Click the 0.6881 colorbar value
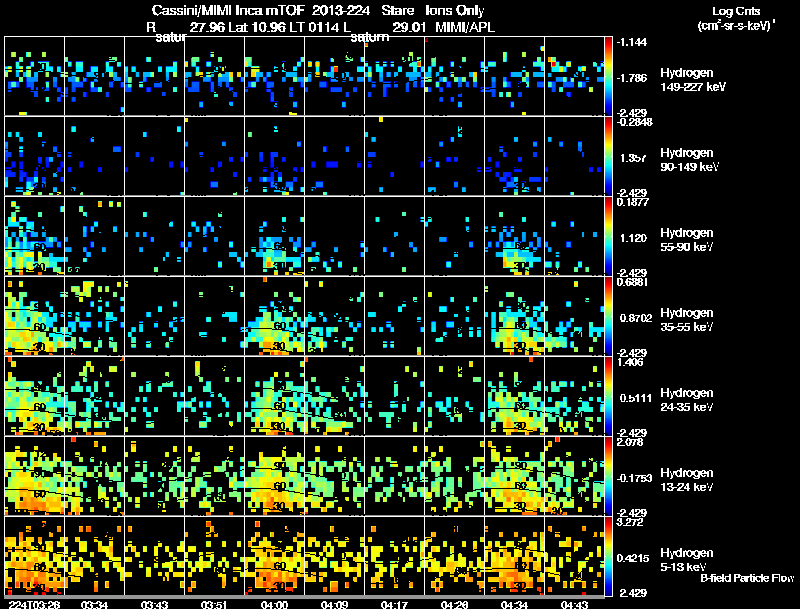Screen dimensions: 800x609 (x=633, y=282)
